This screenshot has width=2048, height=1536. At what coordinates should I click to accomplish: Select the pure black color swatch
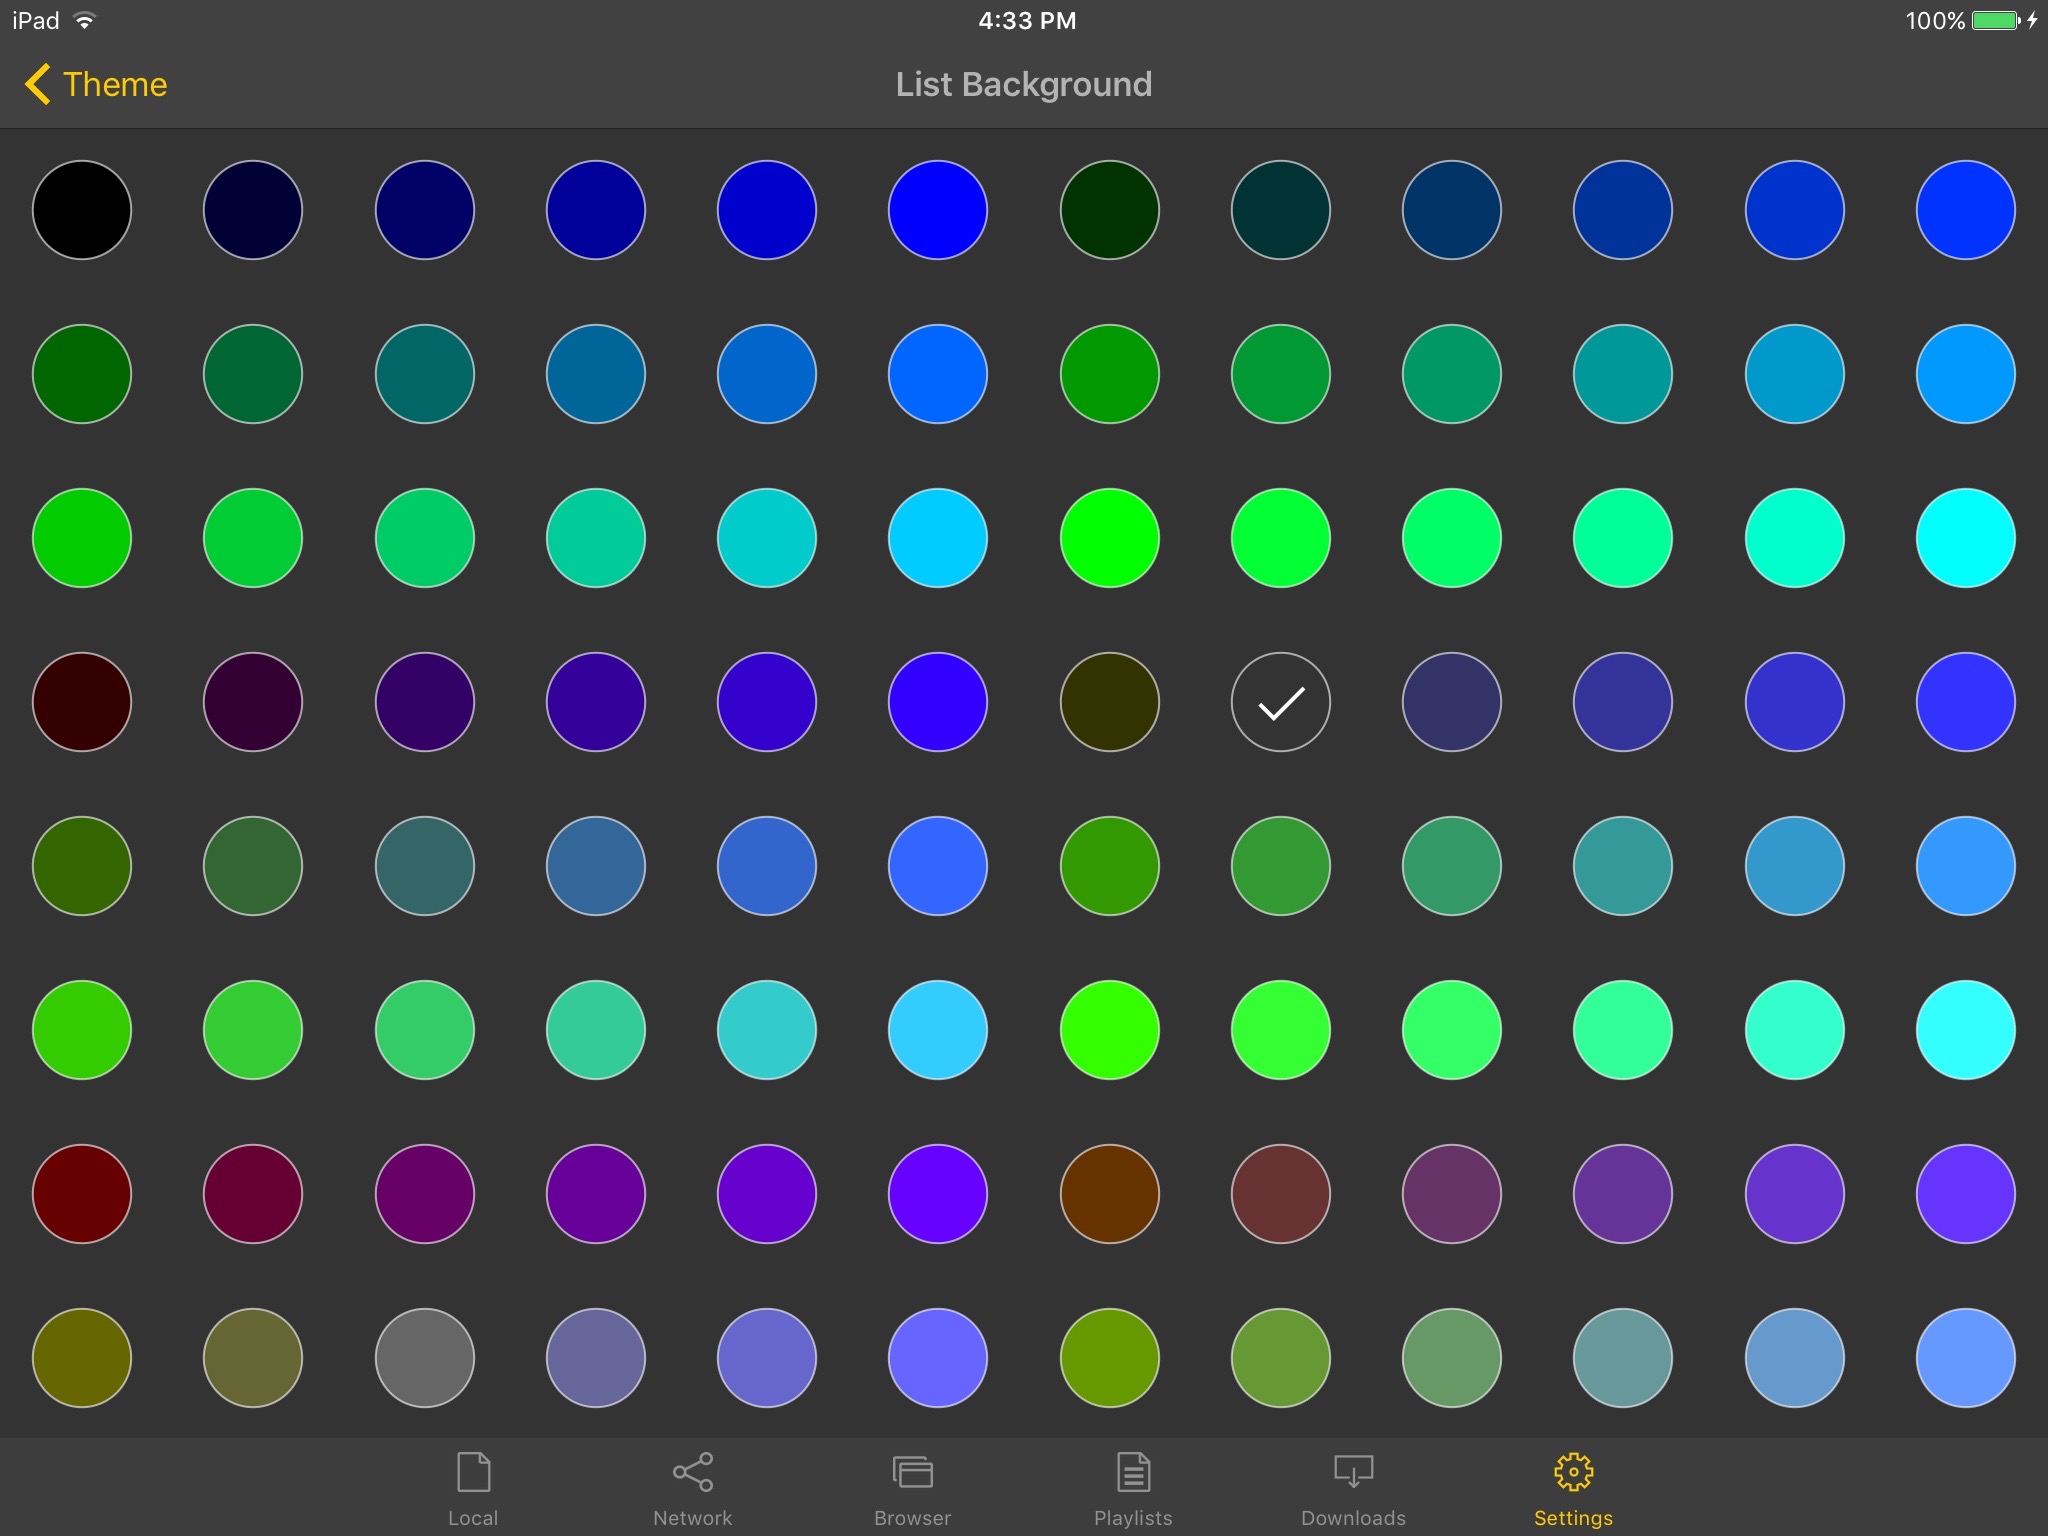[x=82, y=210]
